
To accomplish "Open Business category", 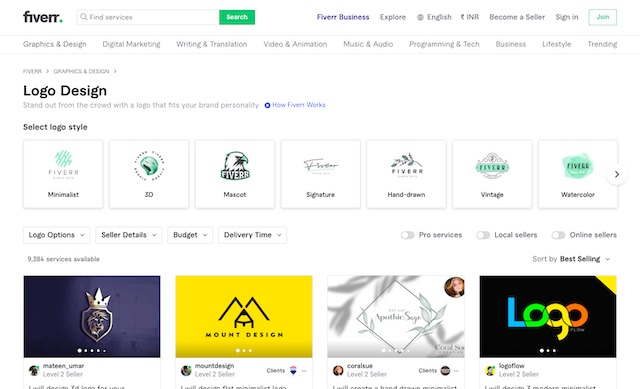I will click(511, 44).
